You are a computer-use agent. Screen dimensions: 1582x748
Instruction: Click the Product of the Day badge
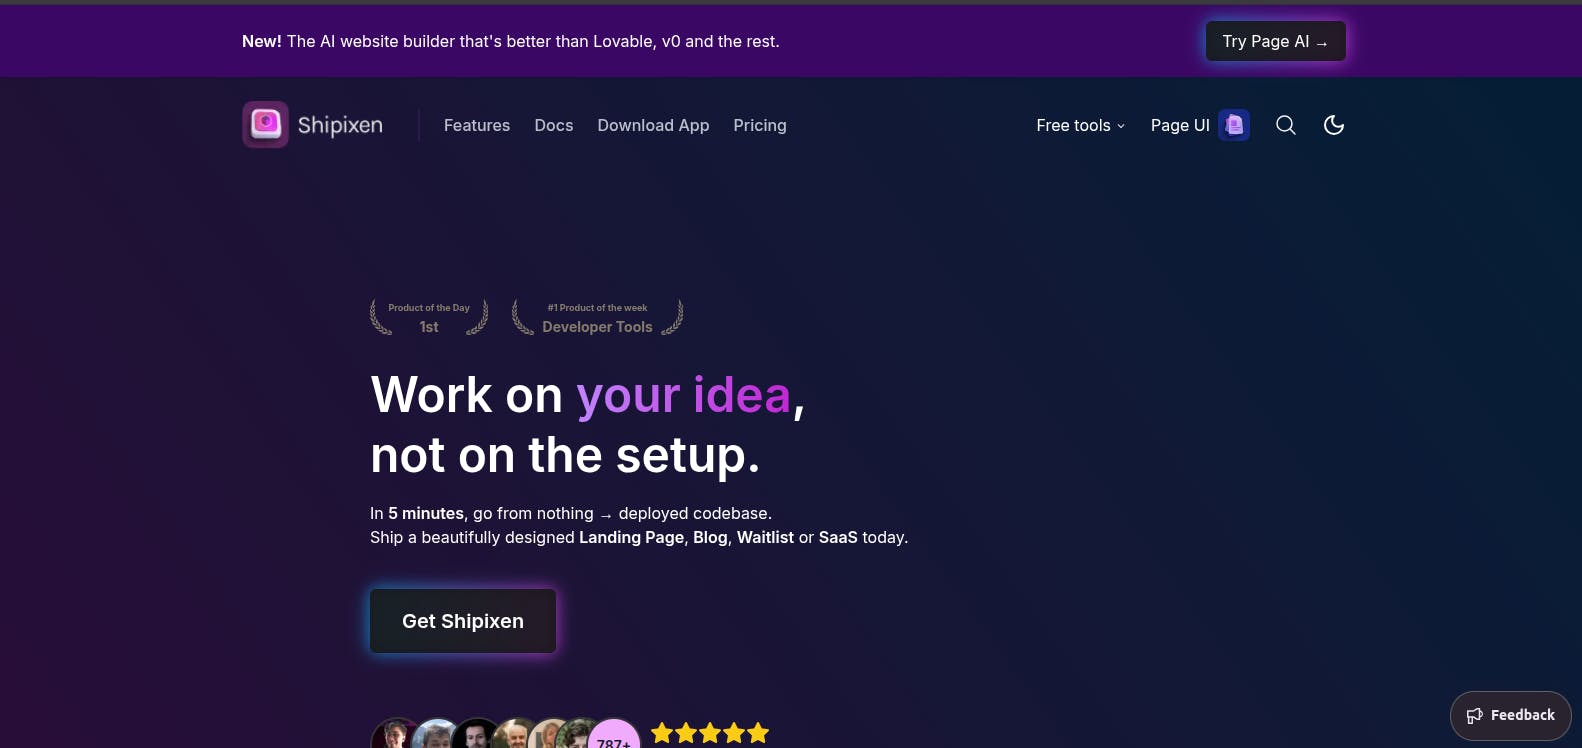point(429,317)
